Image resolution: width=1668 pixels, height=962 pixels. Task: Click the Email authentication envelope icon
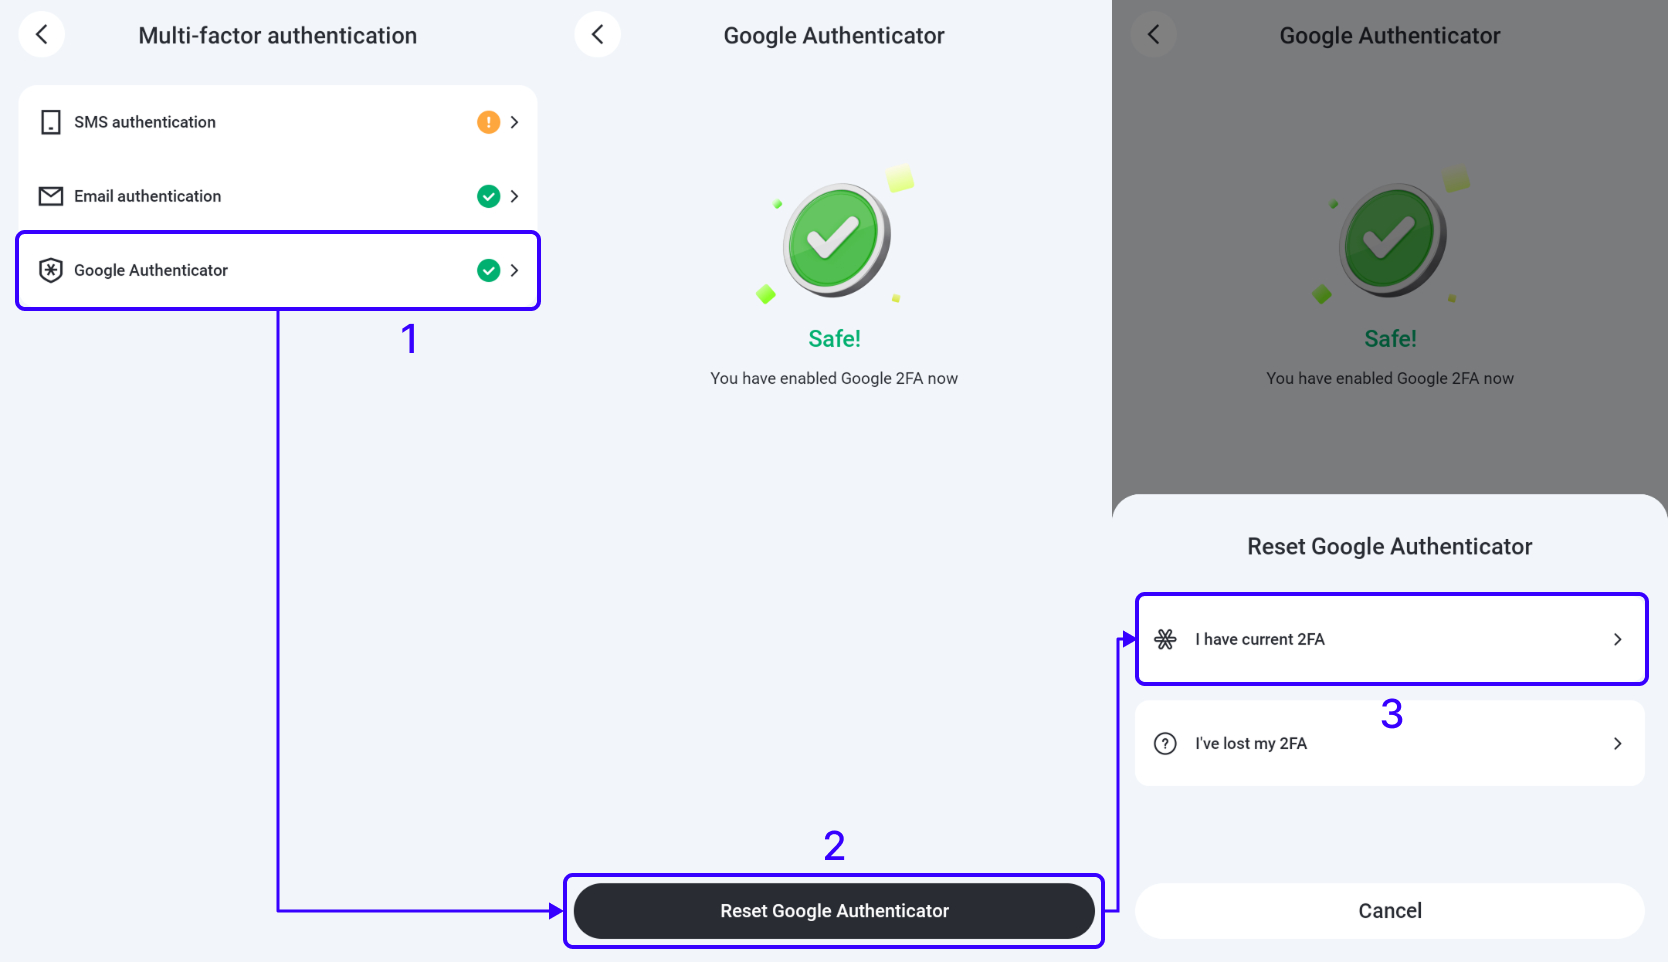point(50,196)
